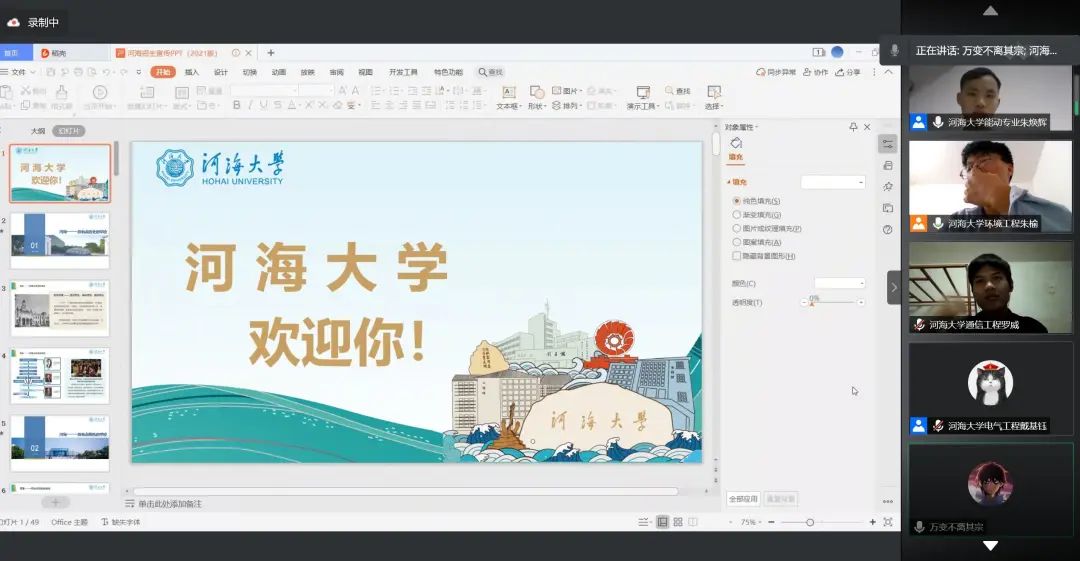This screenshot has height=561, width=1080.
Task: Click the 协作 collaboration icon
Action: (813, 72)
